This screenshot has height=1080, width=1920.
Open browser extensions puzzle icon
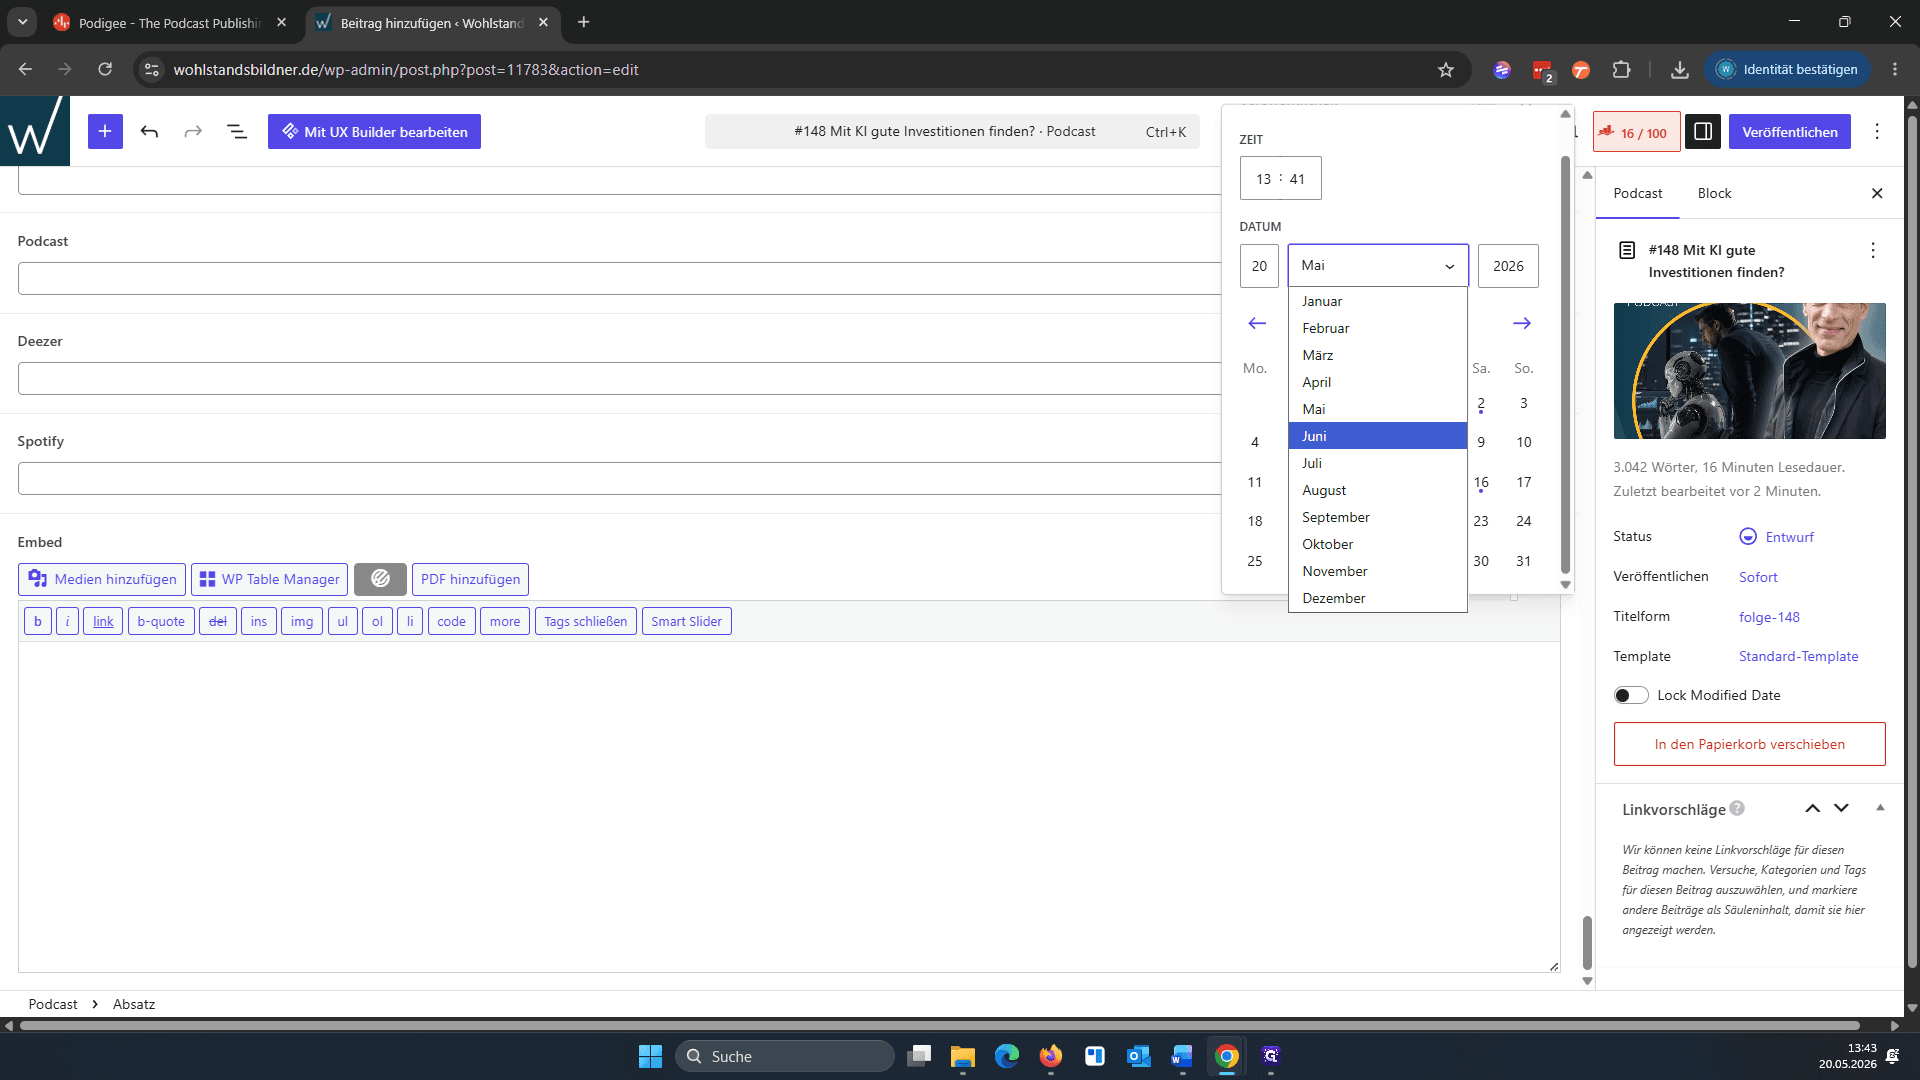point(1621,69)
